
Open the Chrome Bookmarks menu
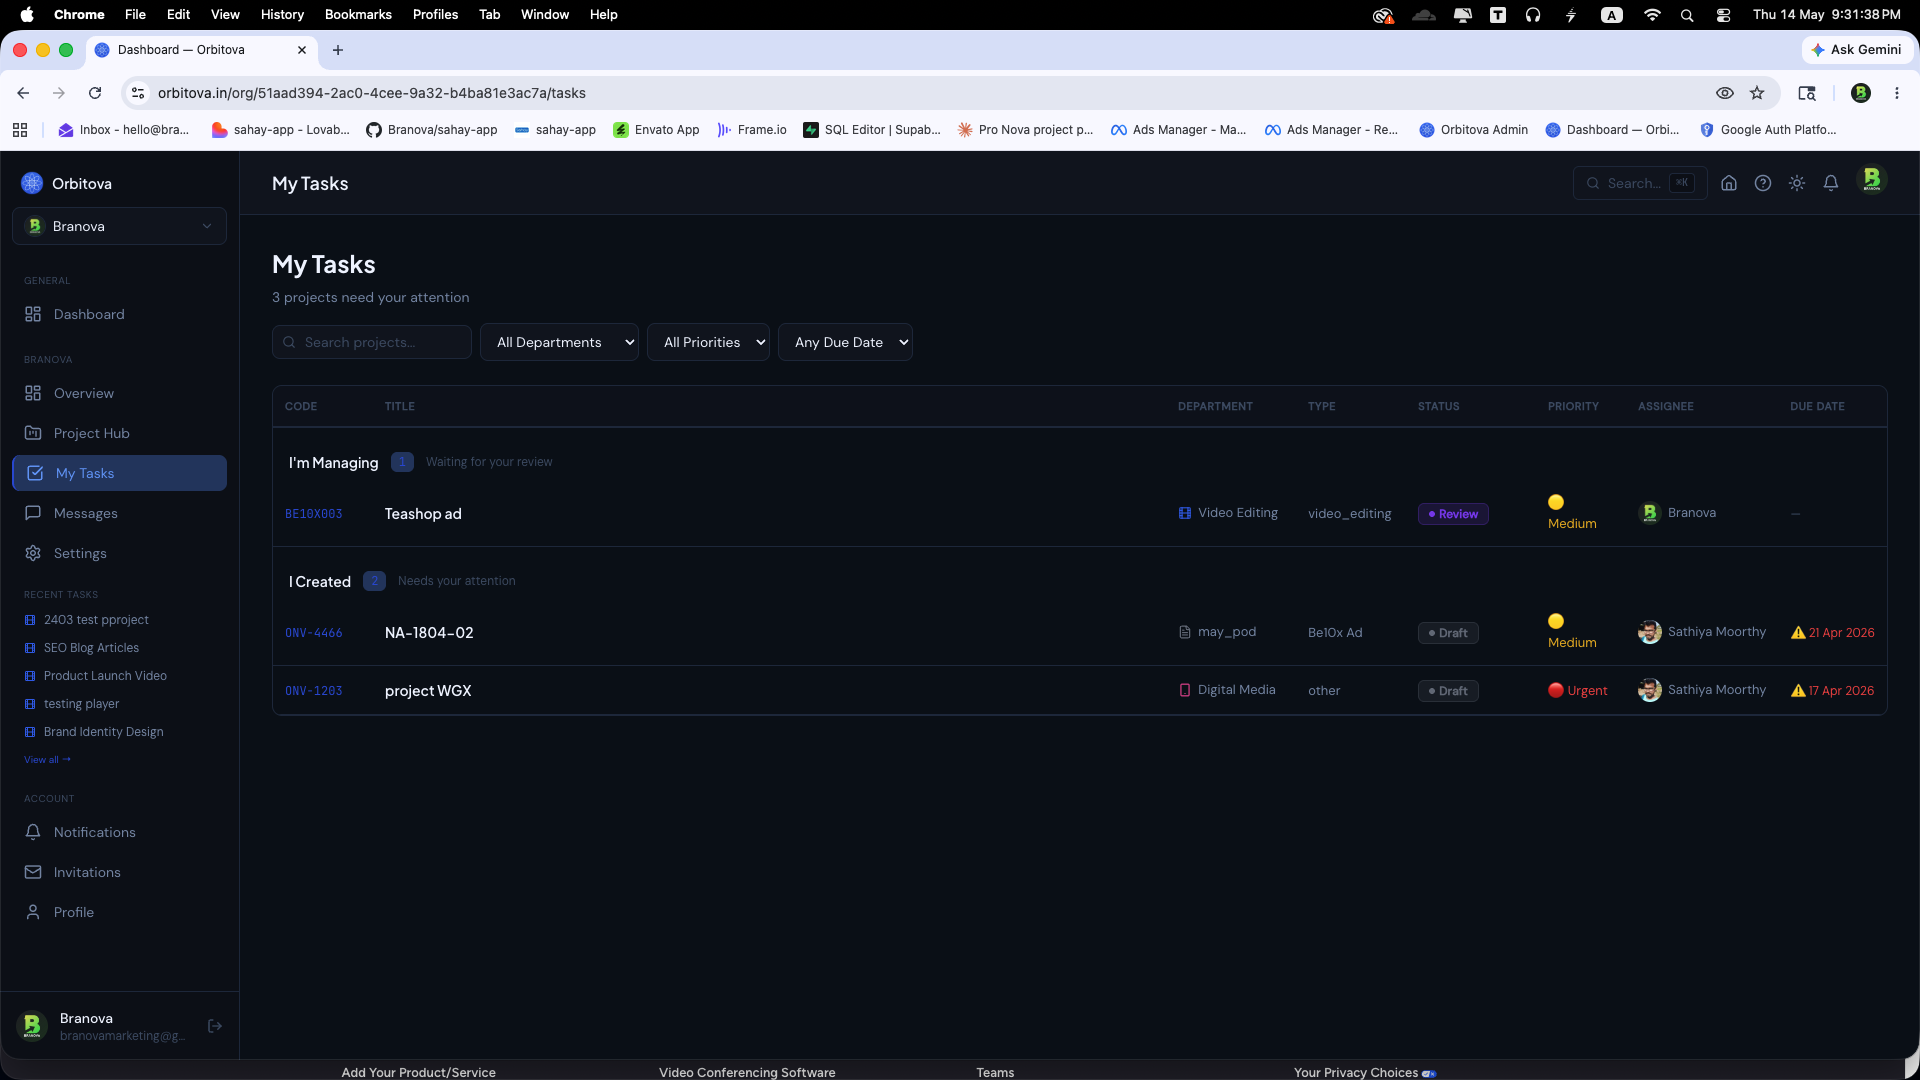[358, 15]
